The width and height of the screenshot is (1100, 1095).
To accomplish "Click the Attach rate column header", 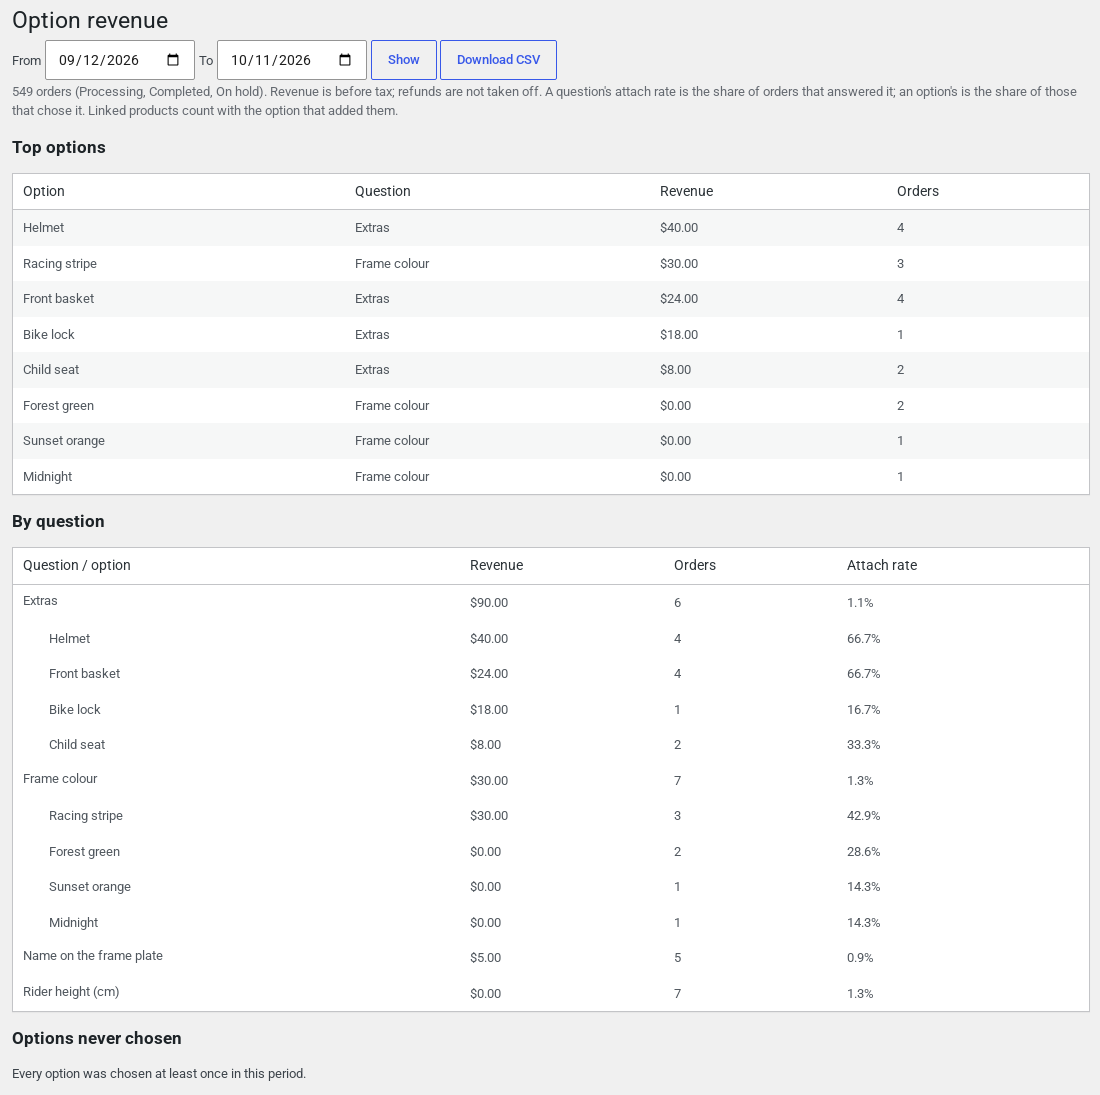I will pos(882,565).
